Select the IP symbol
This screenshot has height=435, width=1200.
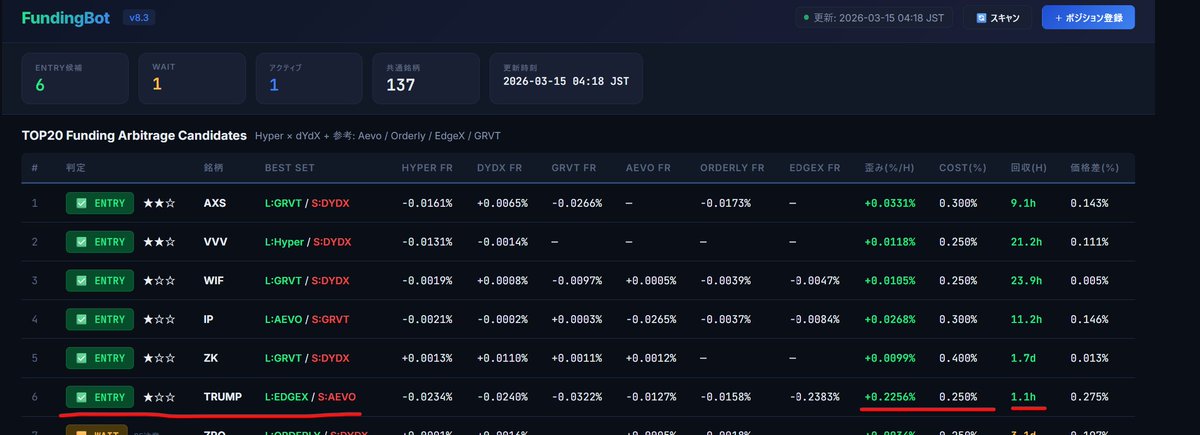point(209,319)
